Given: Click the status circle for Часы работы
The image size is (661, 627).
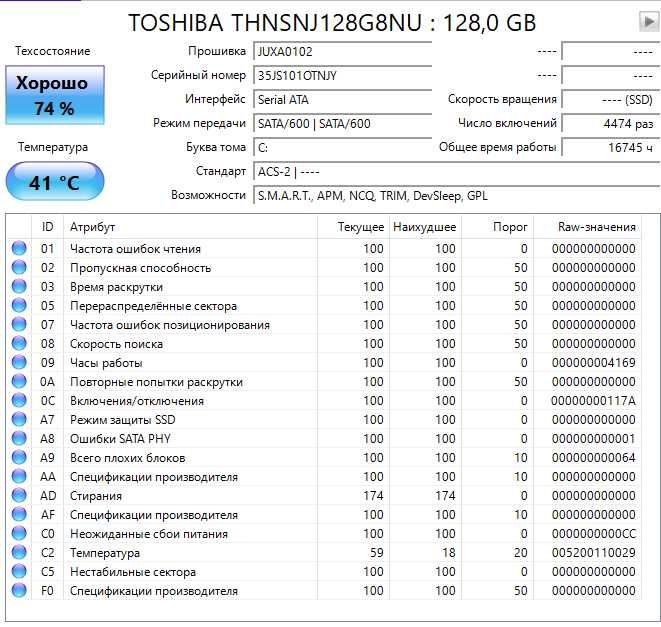Looking at the screenshot, I should tap(19, 362).
